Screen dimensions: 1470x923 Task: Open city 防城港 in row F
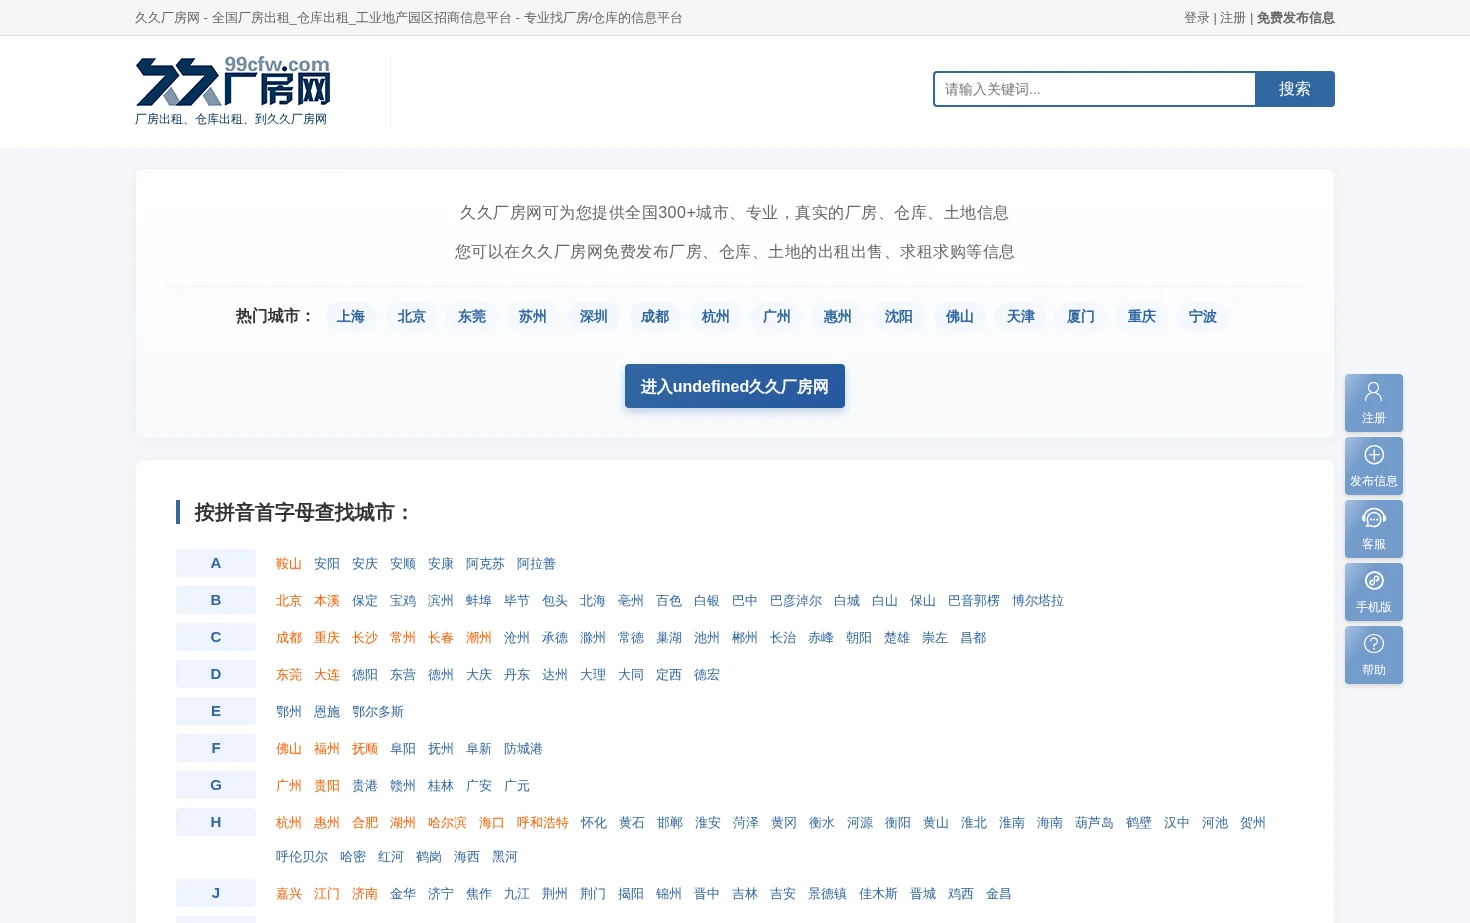(523, 749)
